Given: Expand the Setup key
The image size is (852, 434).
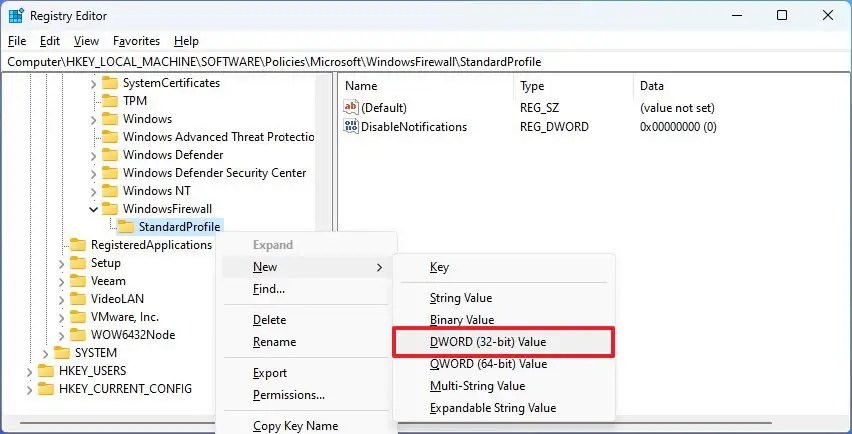Looking at the screenshot, I should coord(61,264).
